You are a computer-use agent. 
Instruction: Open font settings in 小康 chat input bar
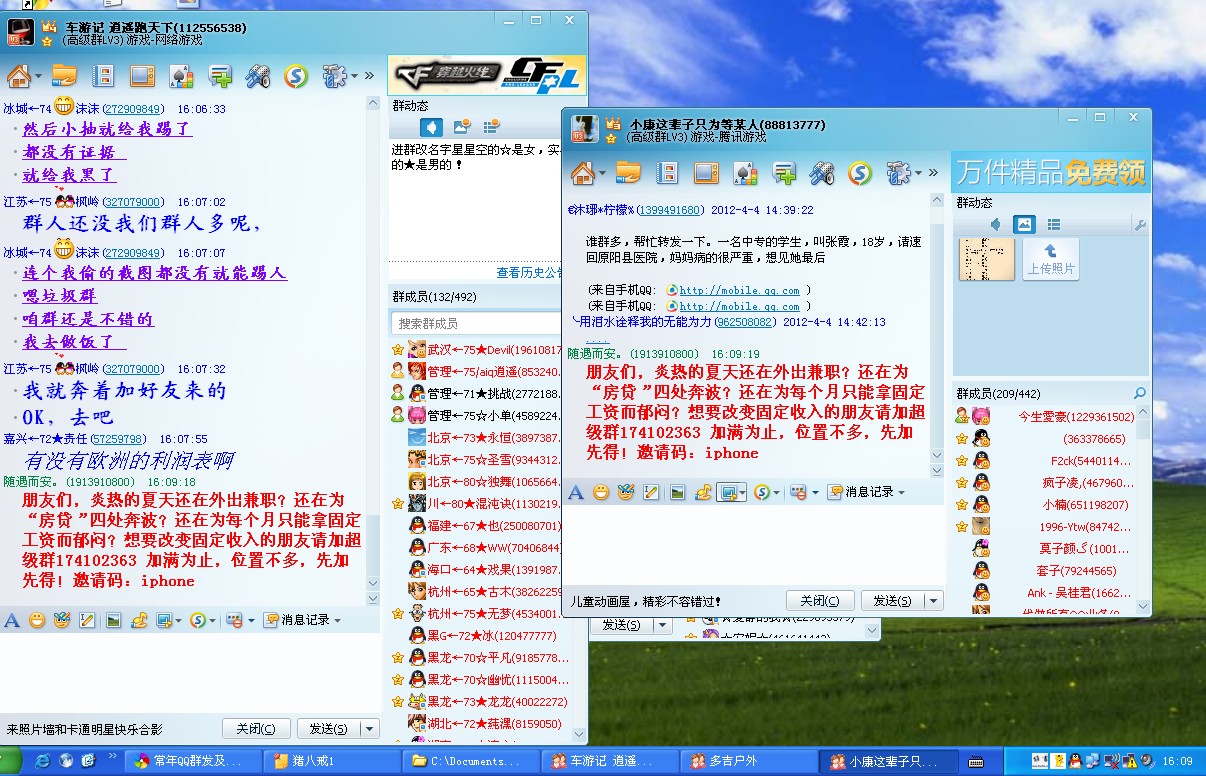coord(575,492)
